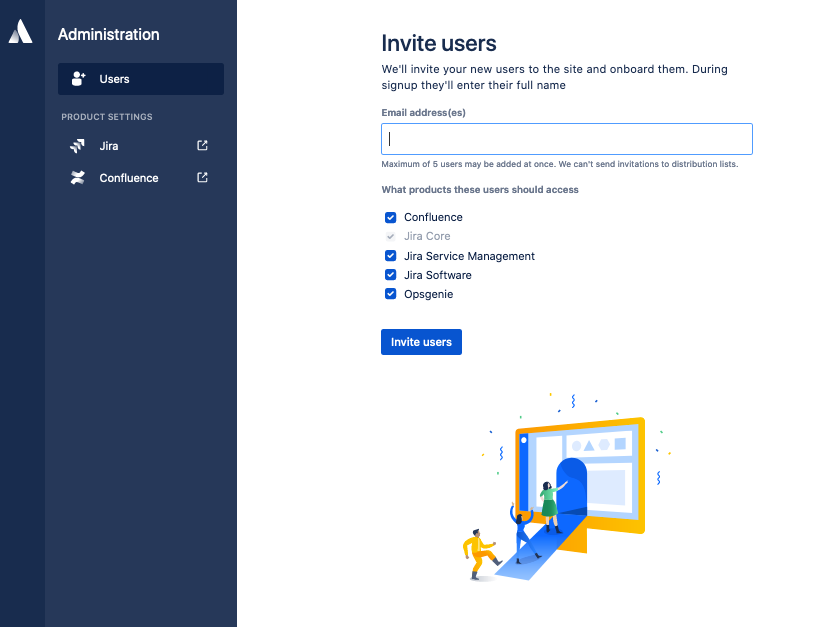Screen dimensions: 827x627
Task: Open Confluence settings via external link icon
Action: tap(202, 177)
